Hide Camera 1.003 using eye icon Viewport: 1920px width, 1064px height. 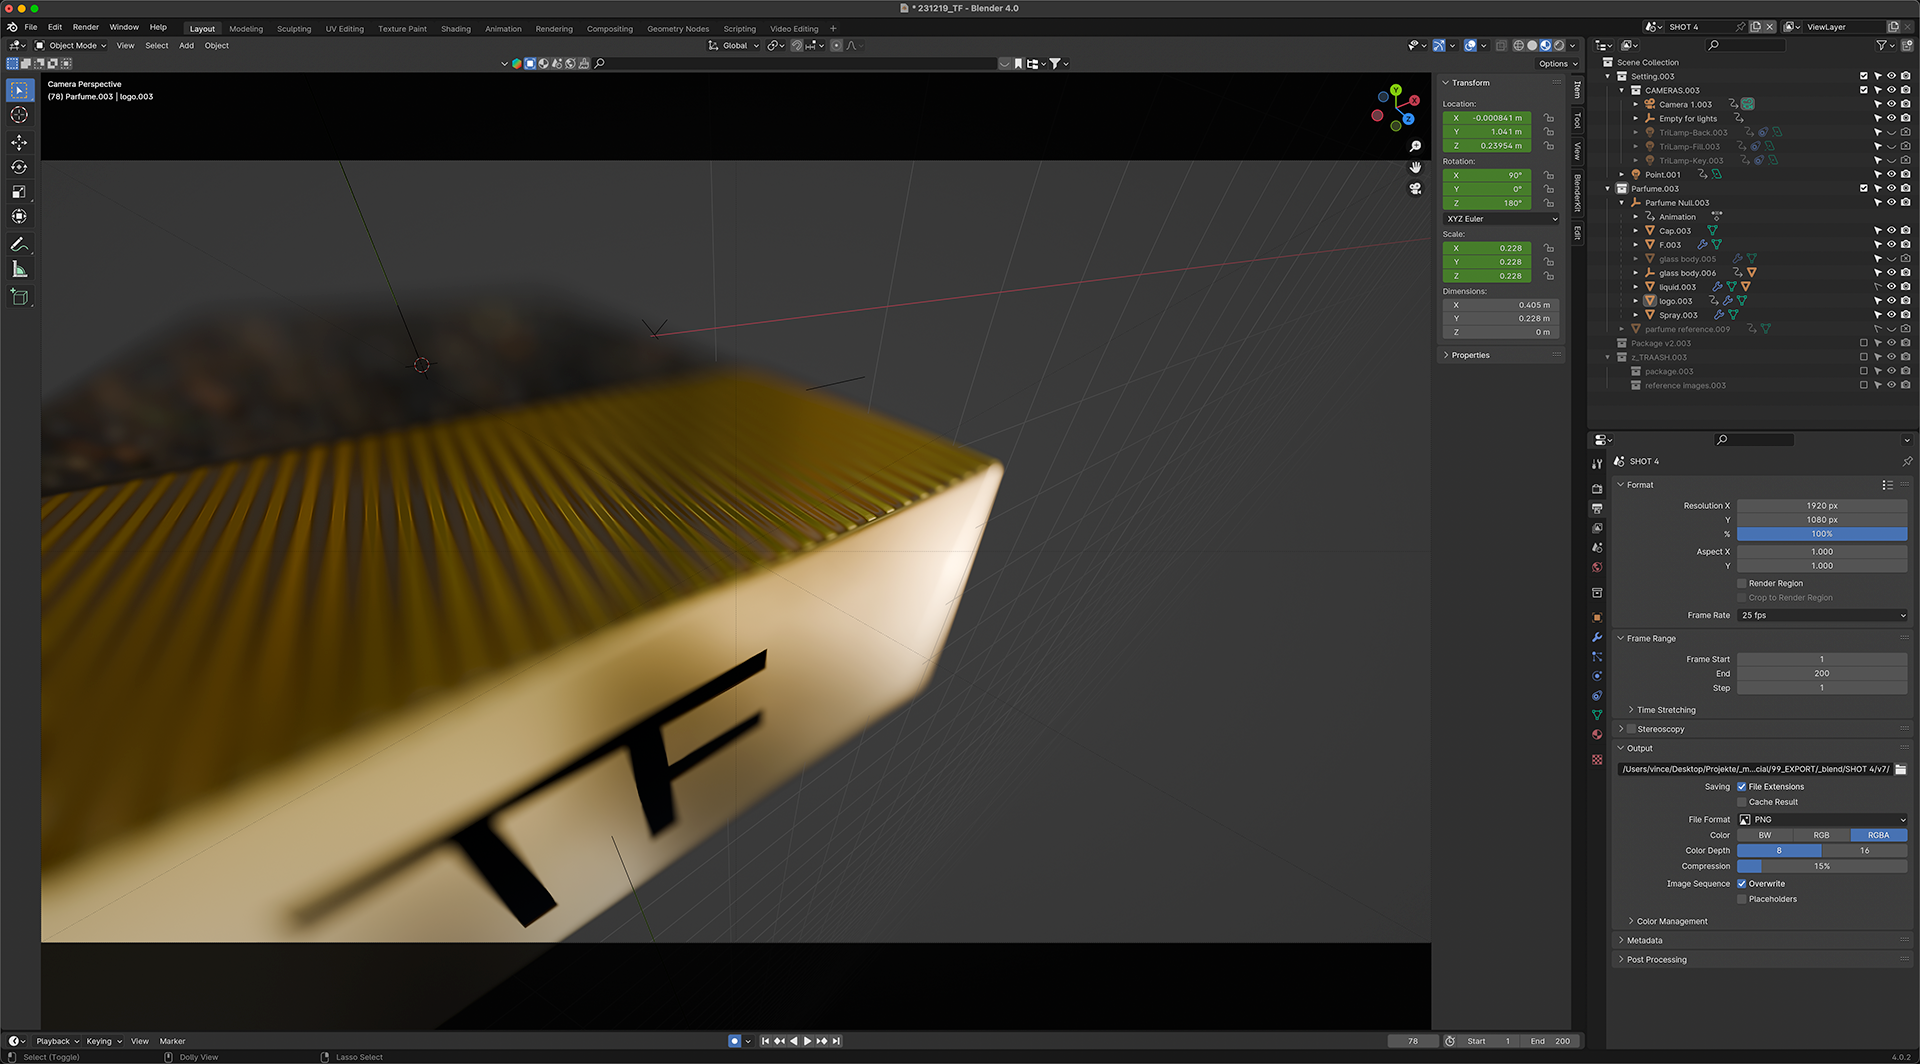[1891, 104]
